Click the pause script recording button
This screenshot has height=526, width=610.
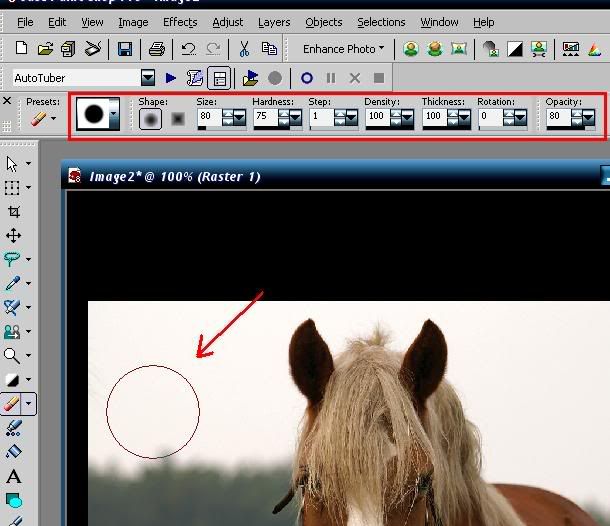coord(331,78)
